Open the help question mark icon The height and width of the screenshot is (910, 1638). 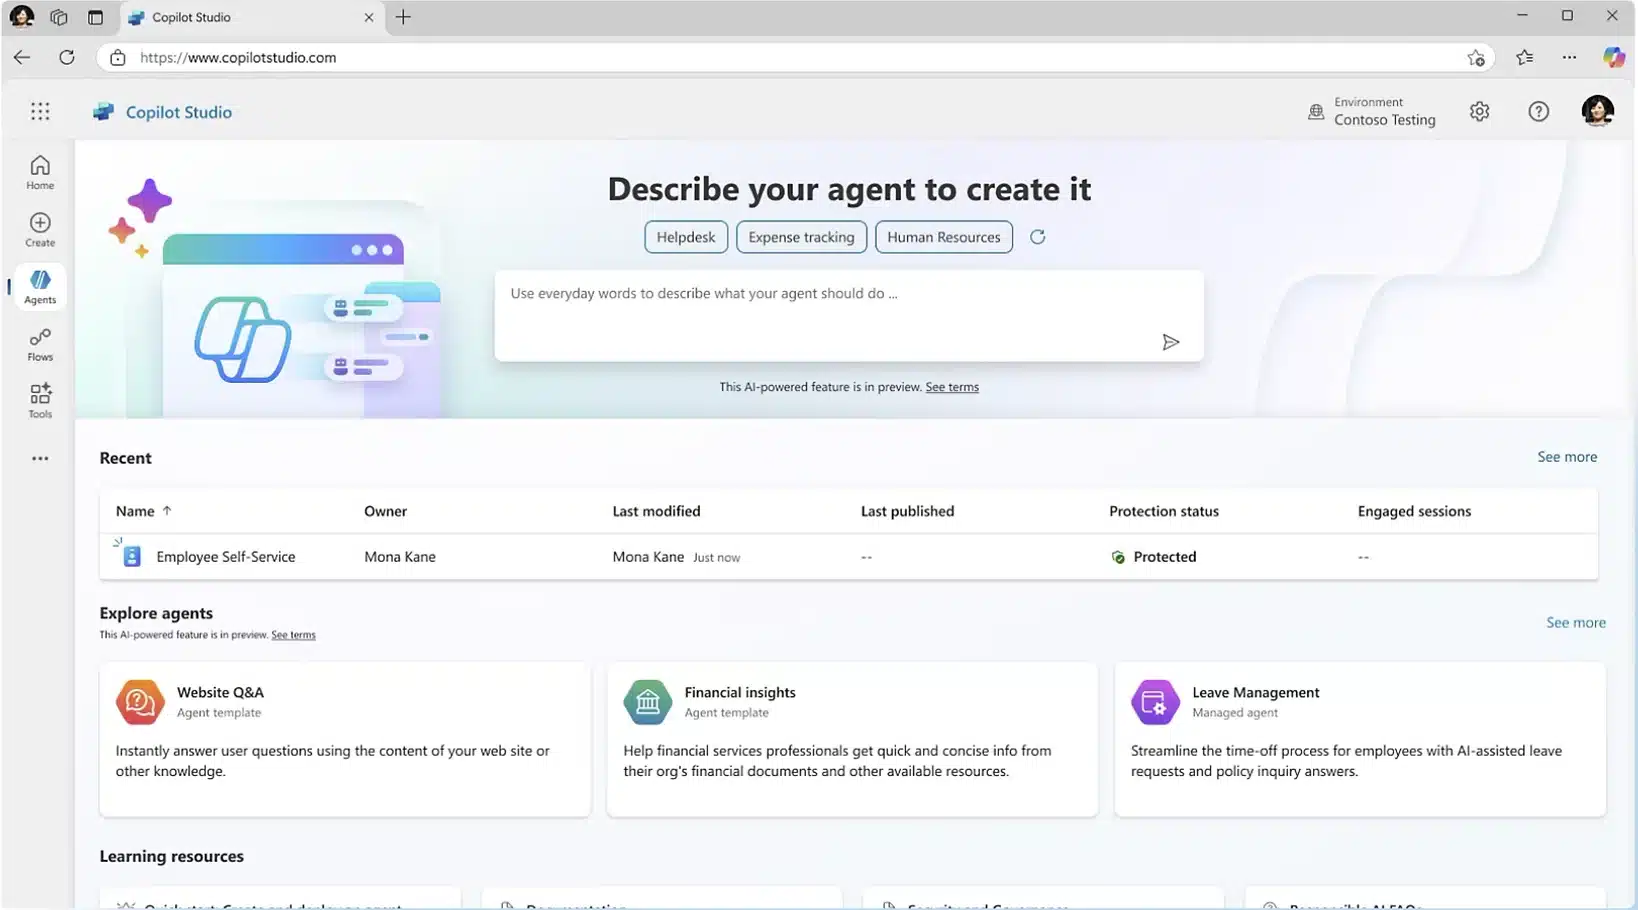1538,112
